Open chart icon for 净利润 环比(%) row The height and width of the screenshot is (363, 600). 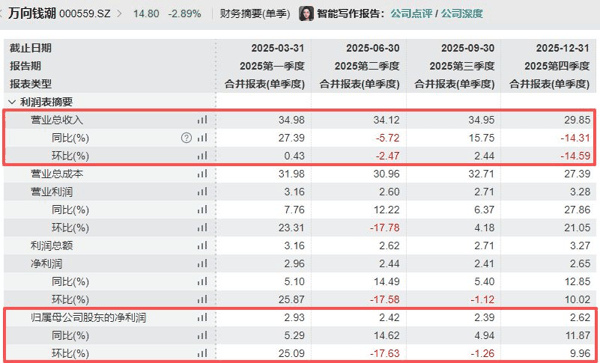202,300
